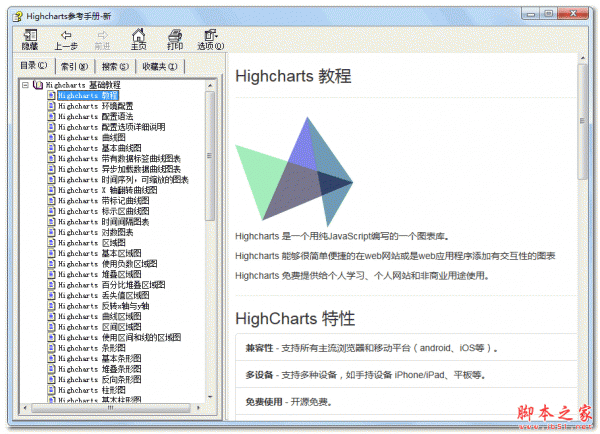This screenshot has height=434, width=600.
Task: Click the tree horizontal scroll-left arrow
Action: pos(25,408)
